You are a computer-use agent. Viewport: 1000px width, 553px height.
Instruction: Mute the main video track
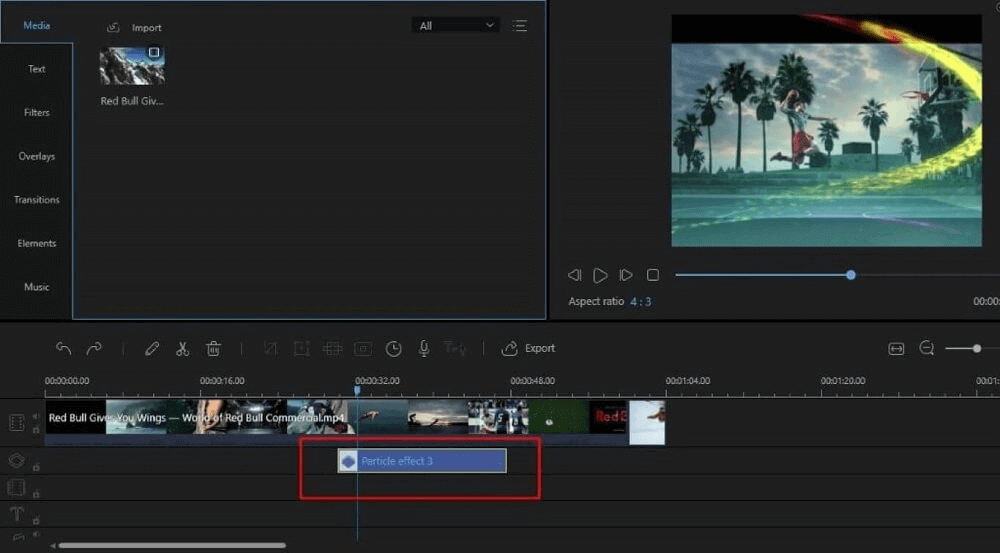(37, 416)
